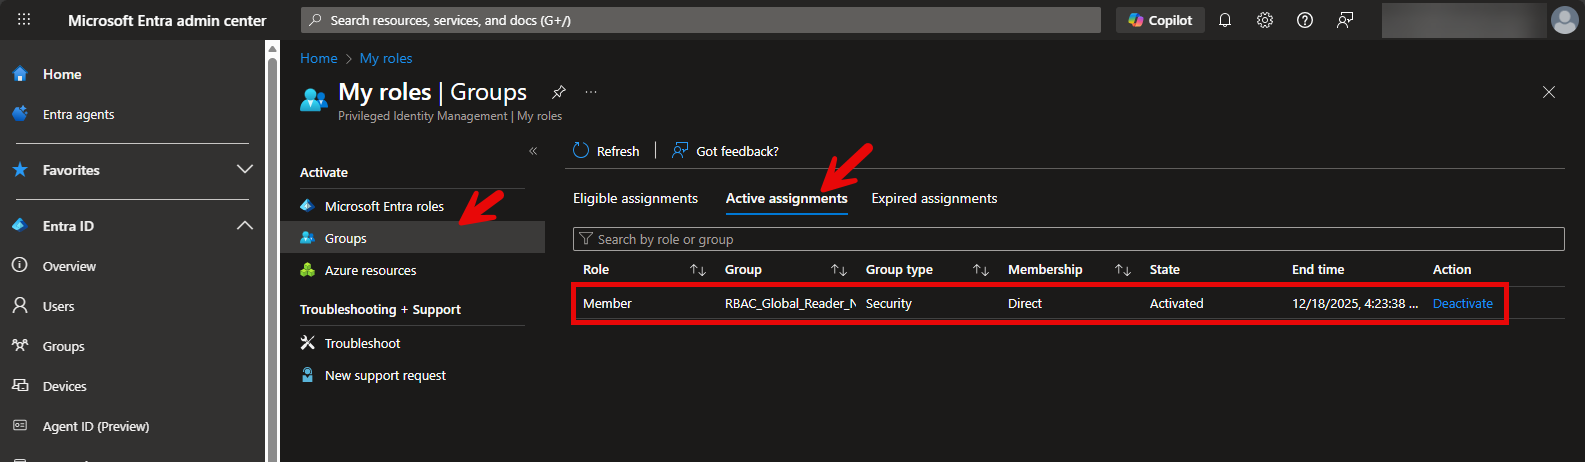Sort table by Role column
This screenshot has width=1585, height=462.
pos(698,270)
